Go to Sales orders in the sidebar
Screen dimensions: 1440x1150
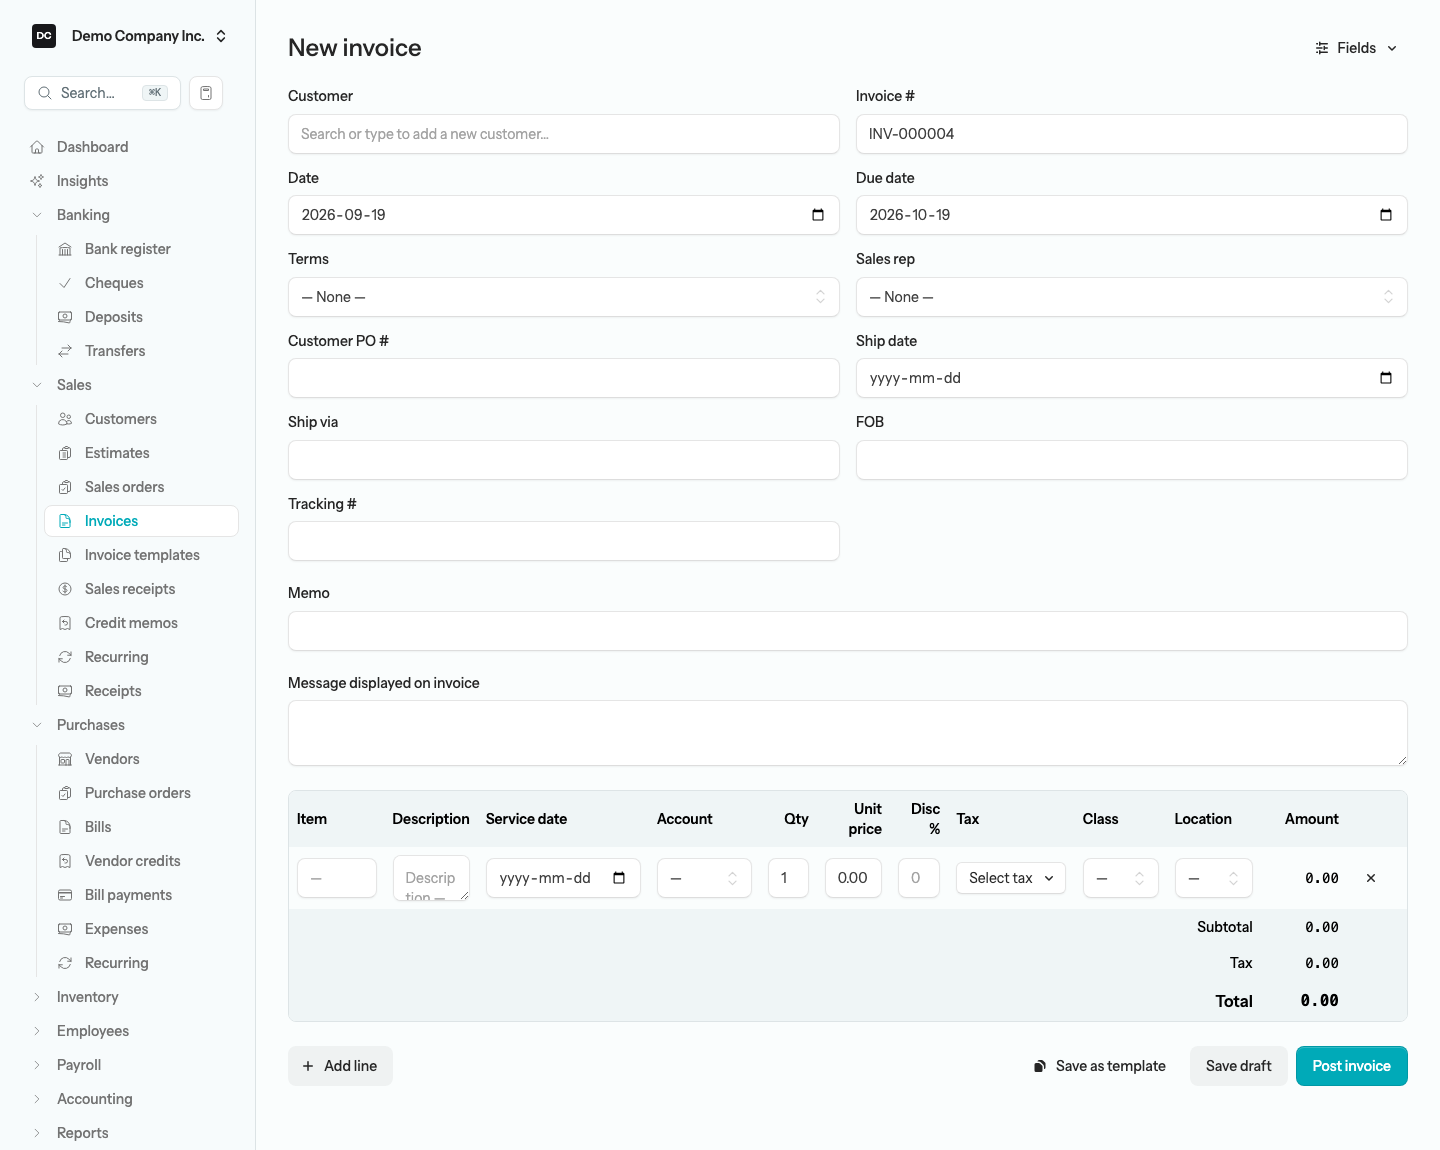click(x=141, y=487)
